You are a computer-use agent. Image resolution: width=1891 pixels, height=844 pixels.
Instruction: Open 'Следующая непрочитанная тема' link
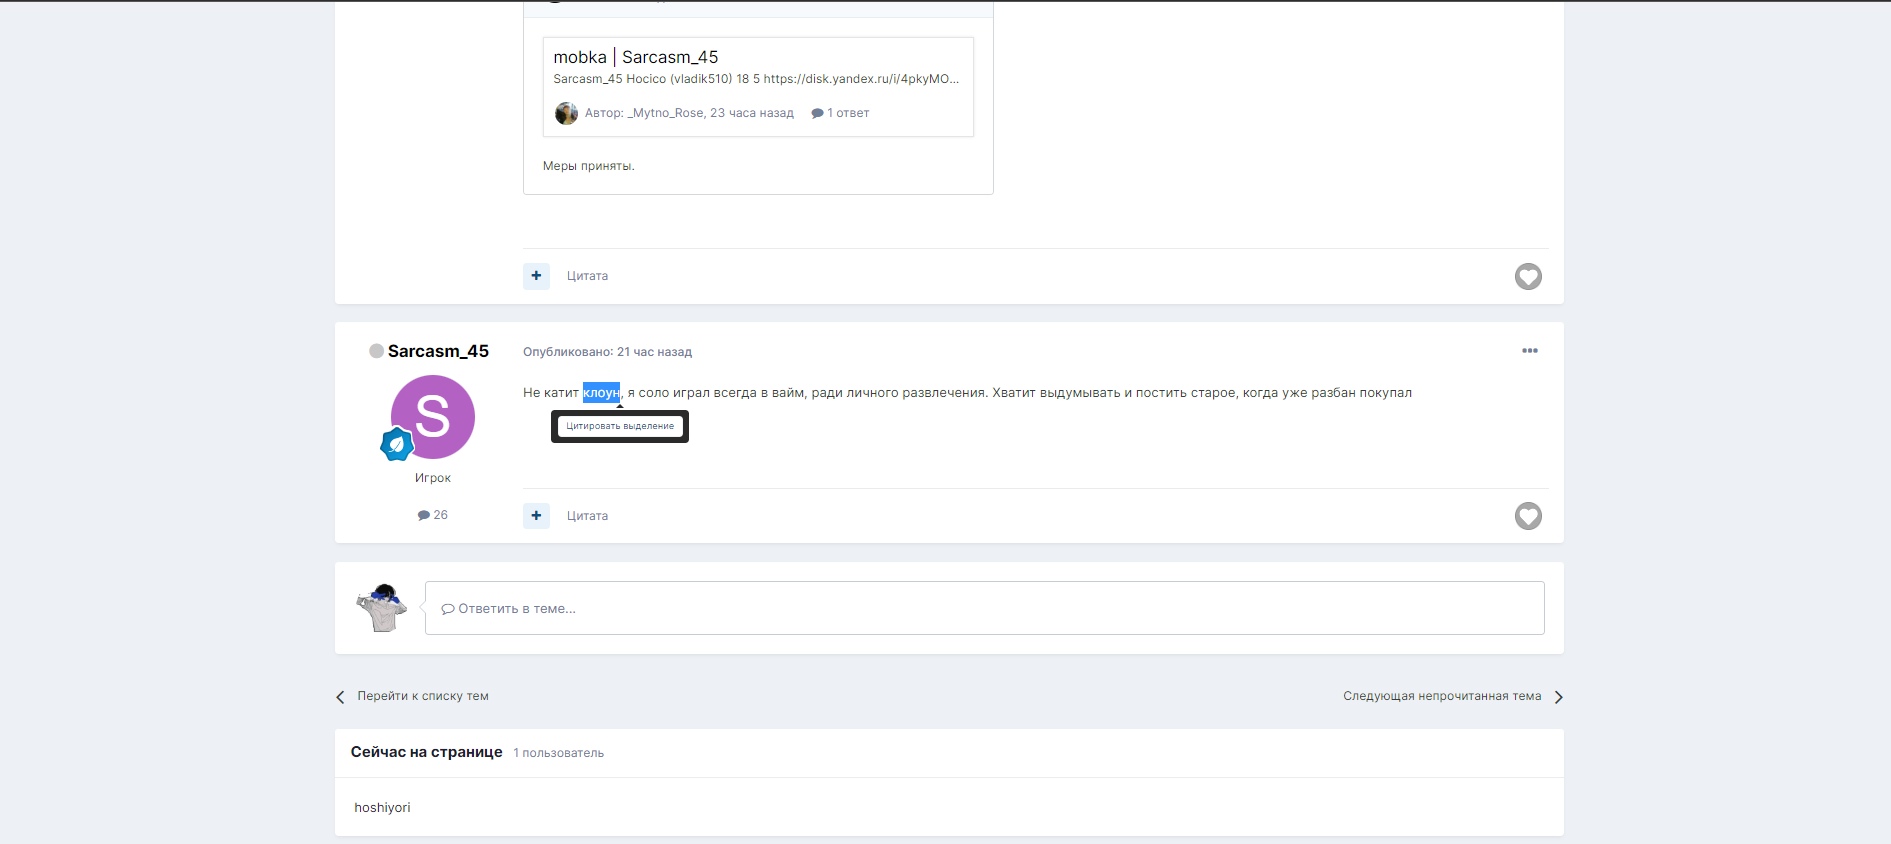tap(1441, 696)
